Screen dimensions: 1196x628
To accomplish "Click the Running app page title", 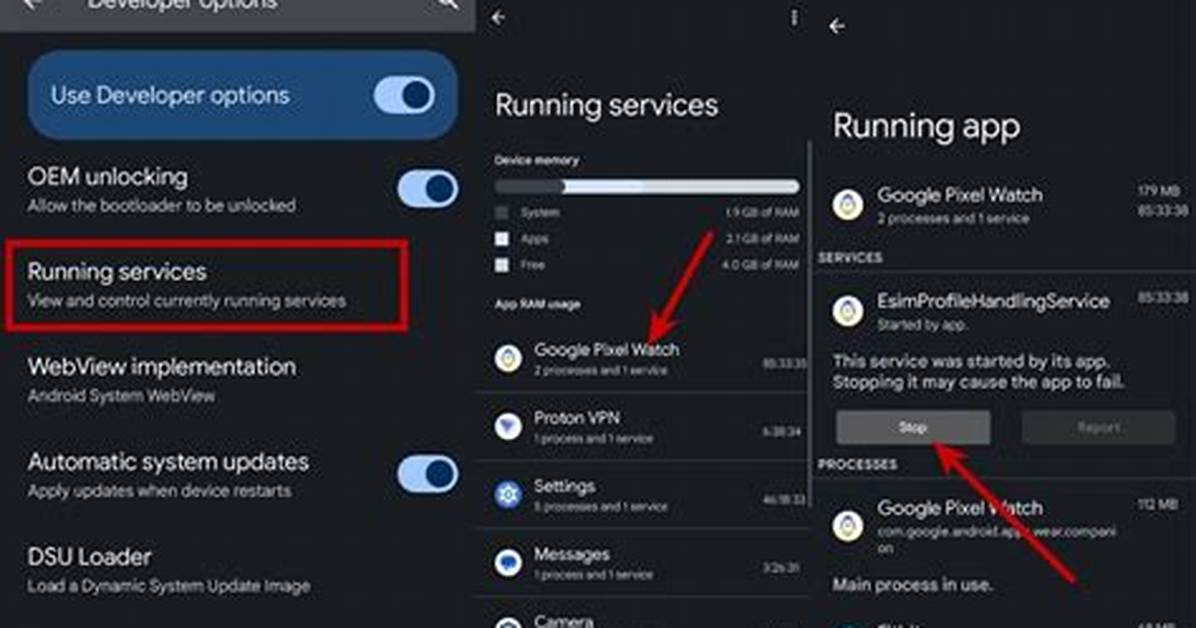I will pos(926,126).
